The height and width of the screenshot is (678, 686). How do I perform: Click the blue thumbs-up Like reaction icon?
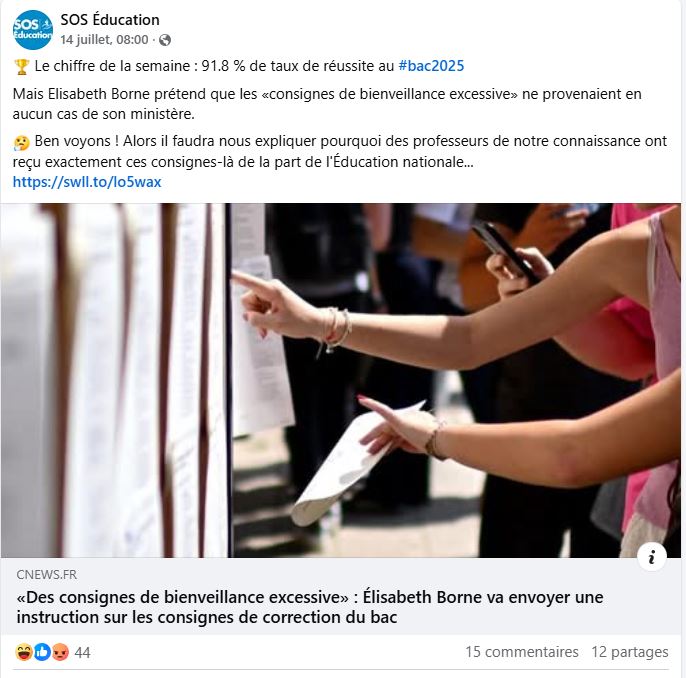point(42,652)
